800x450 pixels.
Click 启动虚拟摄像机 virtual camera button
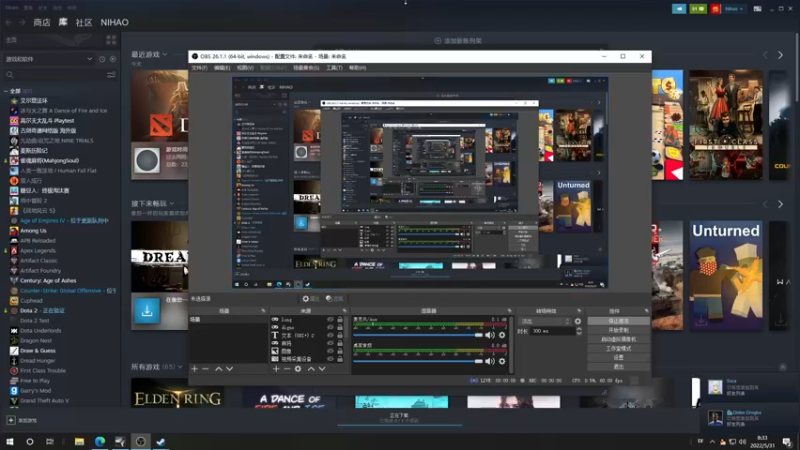(x=618, y=339)
